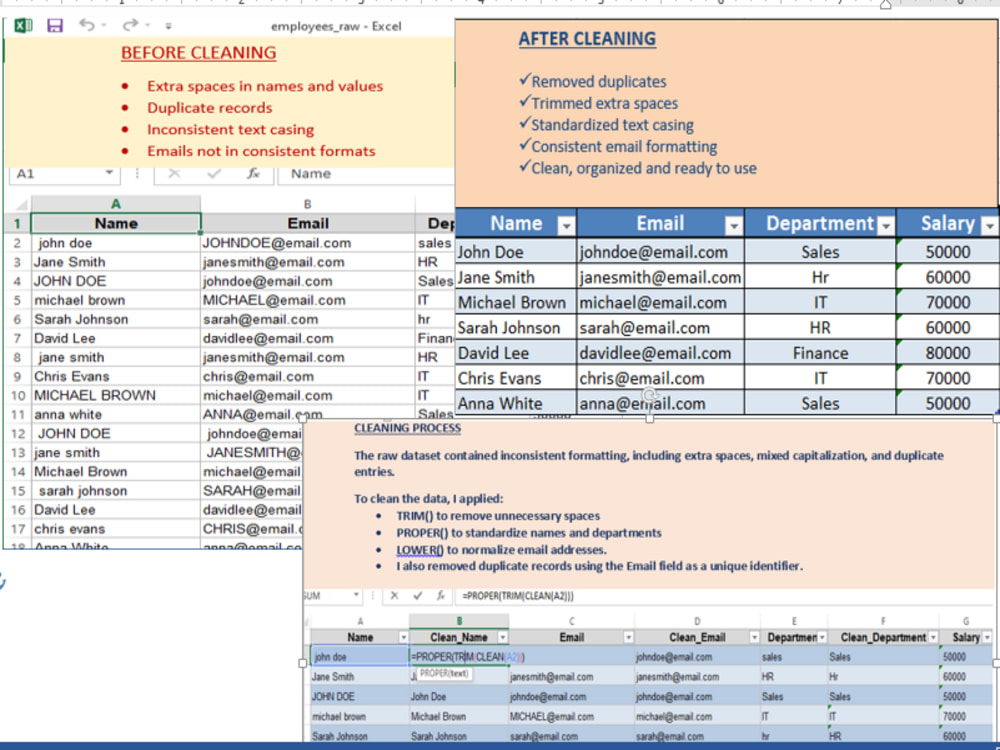Click the Enter checkmark icon beside the upper formula bar
Viewport: 1000px width, 750px height.
pos(214,173)
